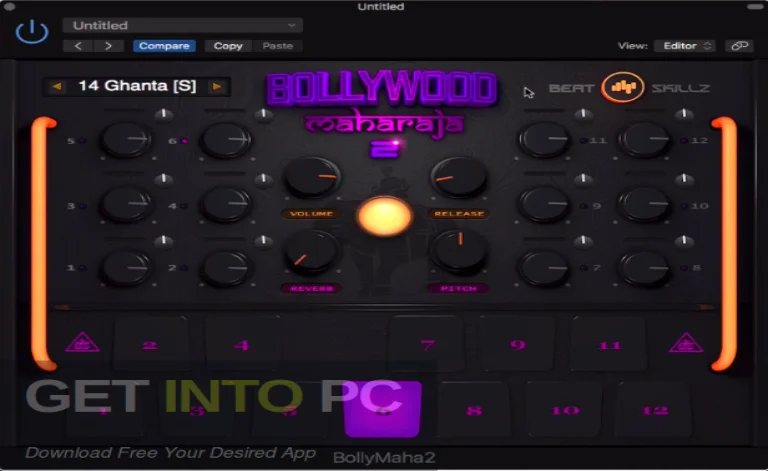768x471 pixels.
Task: Adjust the large knob for channel 8
Action: coord(645,268)
